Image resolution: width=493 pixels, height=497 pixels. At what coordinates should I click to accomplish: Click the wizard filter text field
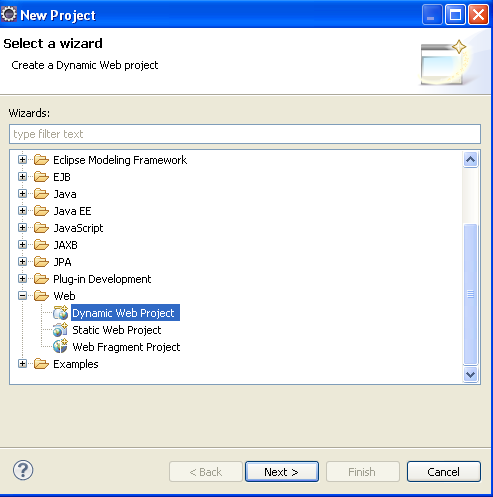(245, 134)
